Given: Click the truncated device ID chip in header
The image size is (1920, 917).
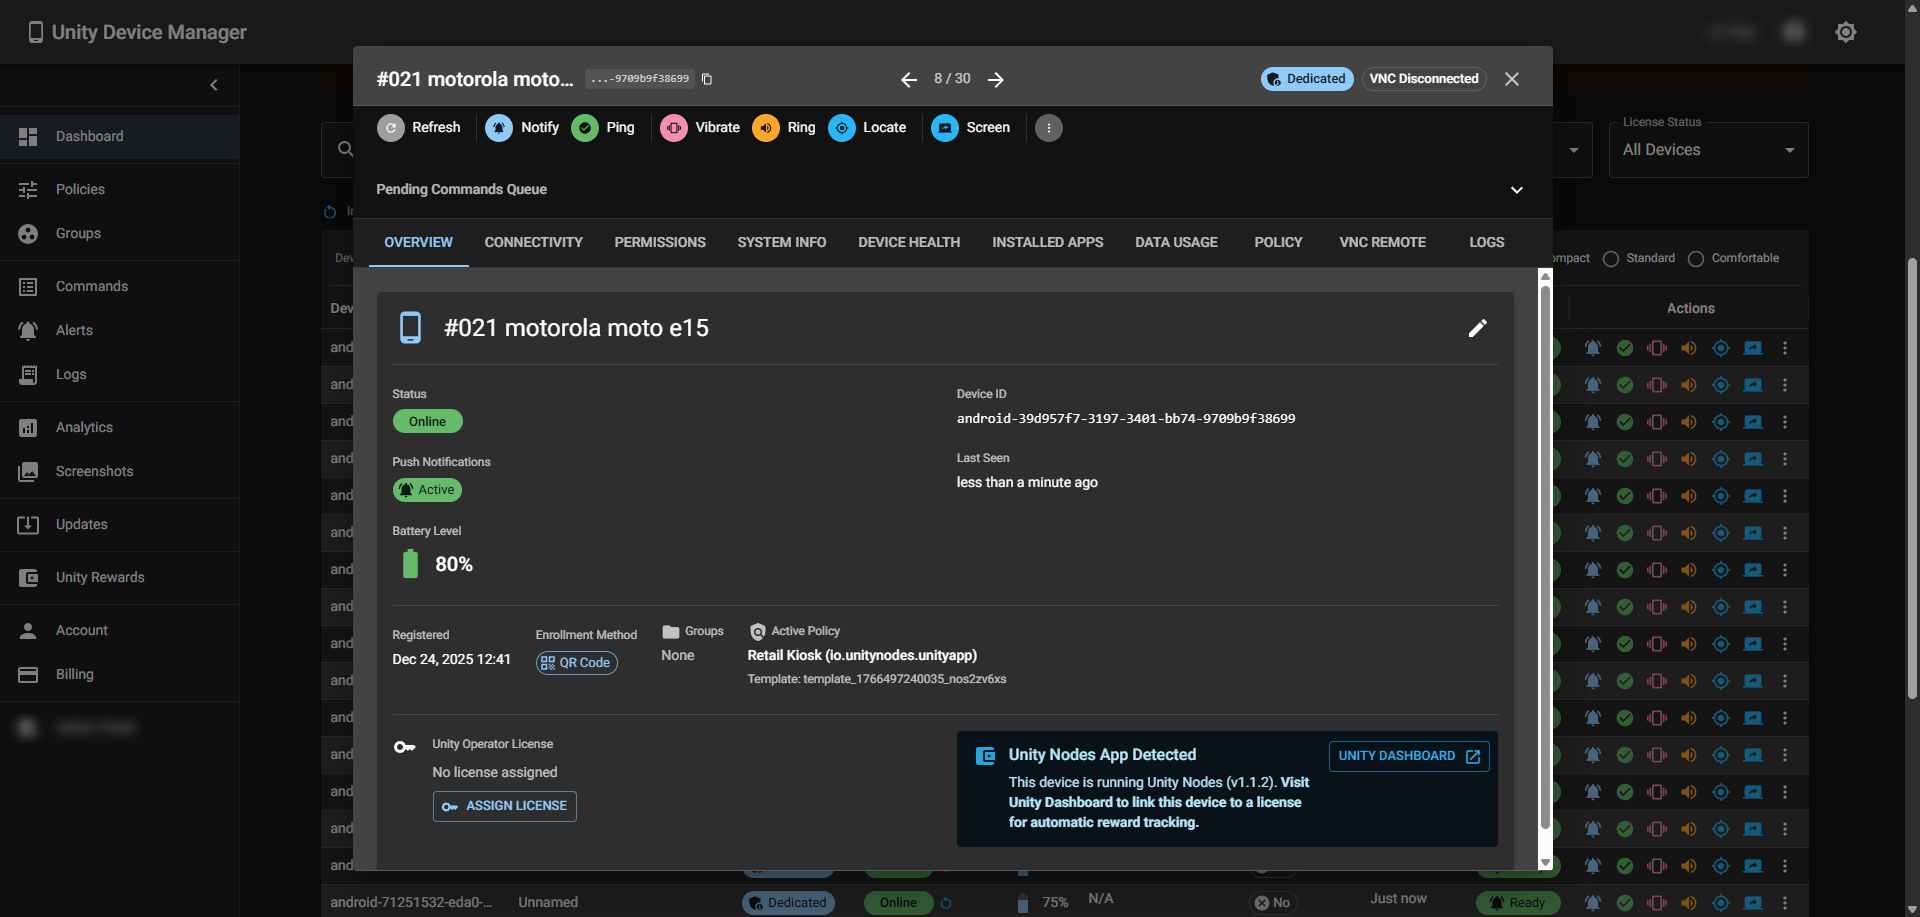Looking at the screenshot, I should 640,79.
